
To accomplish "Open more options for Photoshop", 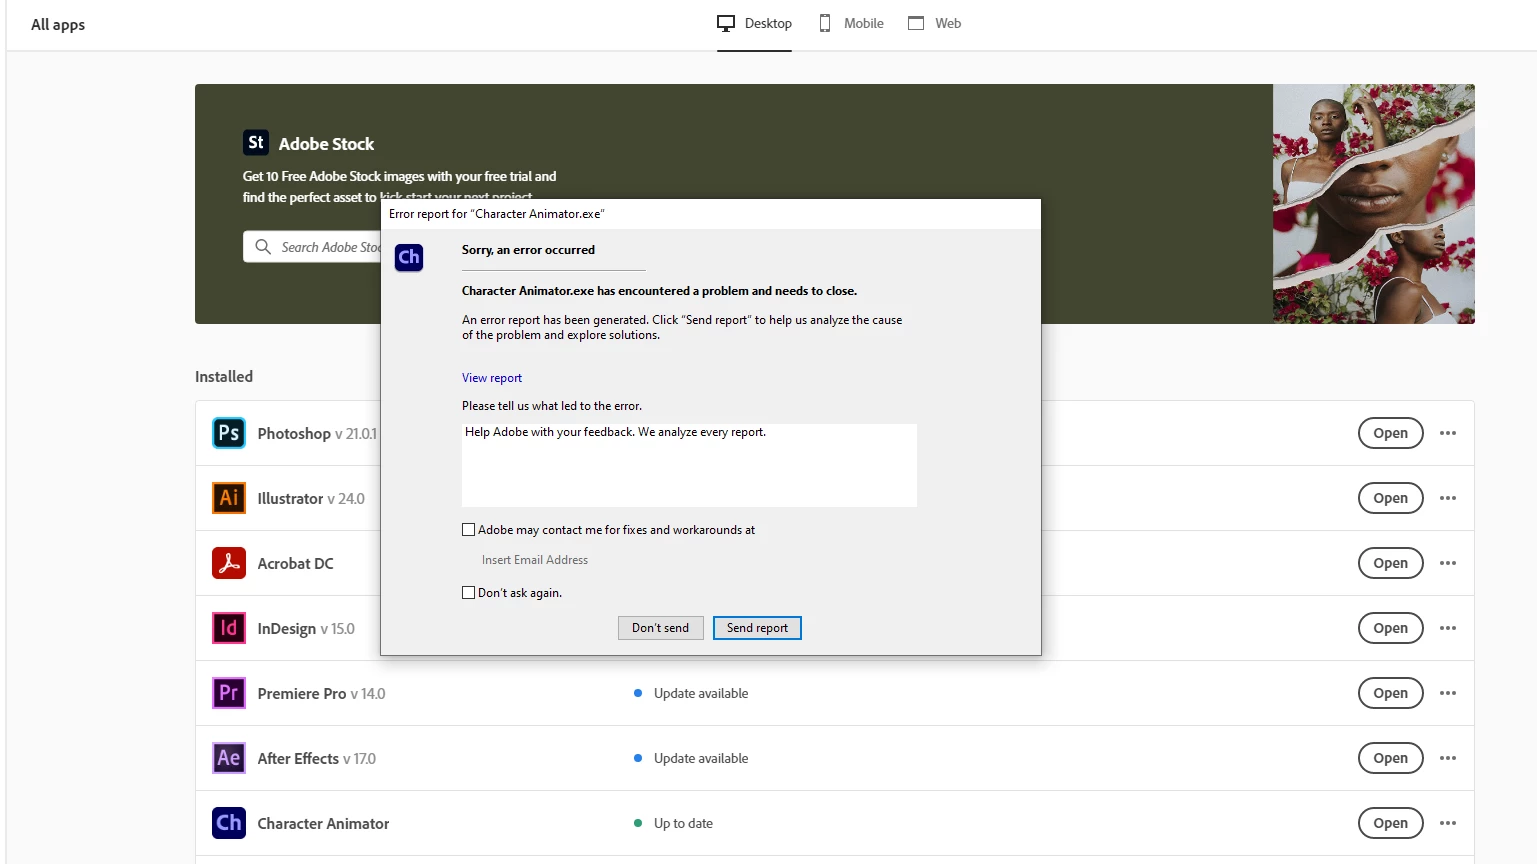I will (1448, 433).
